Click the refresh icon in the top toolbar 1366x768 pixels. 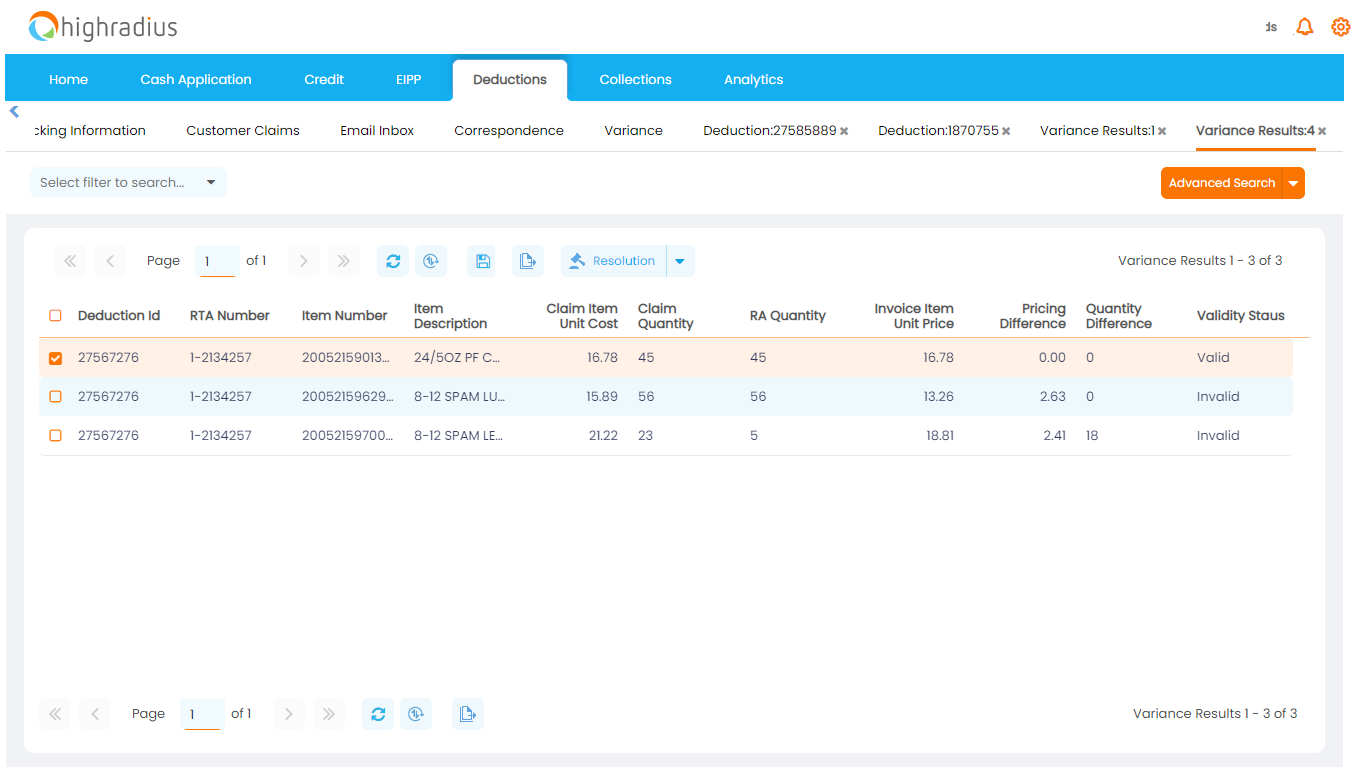393,260
